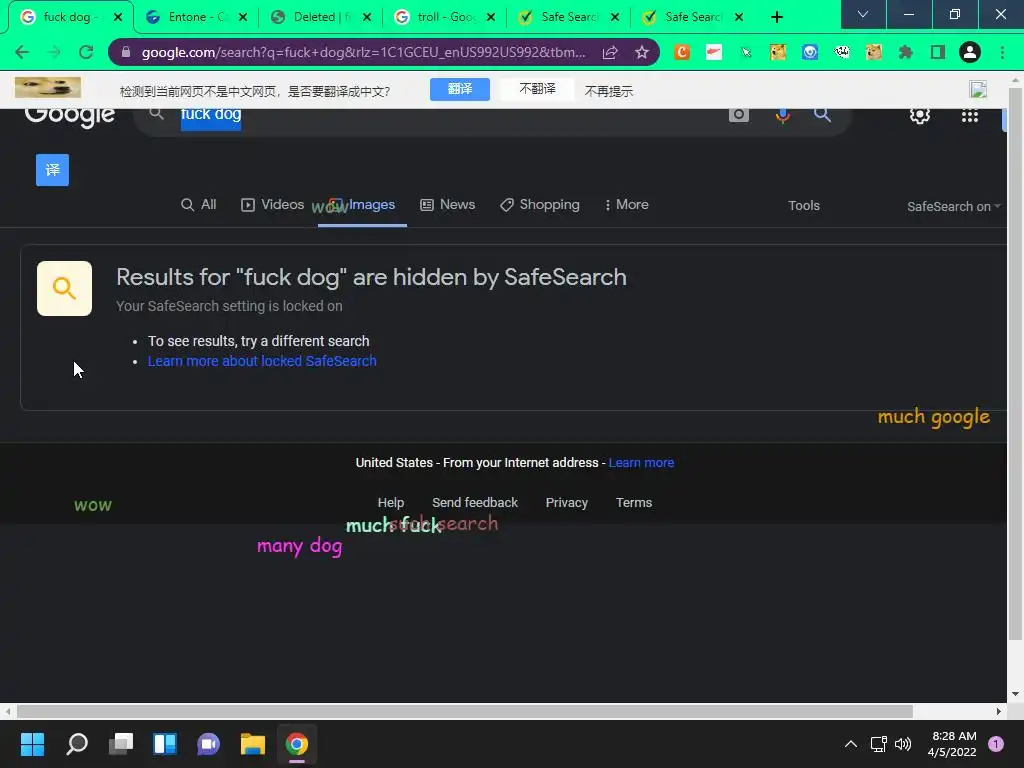Open volume control in the system tray
This screenshot has height=768, width=1024.
[x=903, y=744]
